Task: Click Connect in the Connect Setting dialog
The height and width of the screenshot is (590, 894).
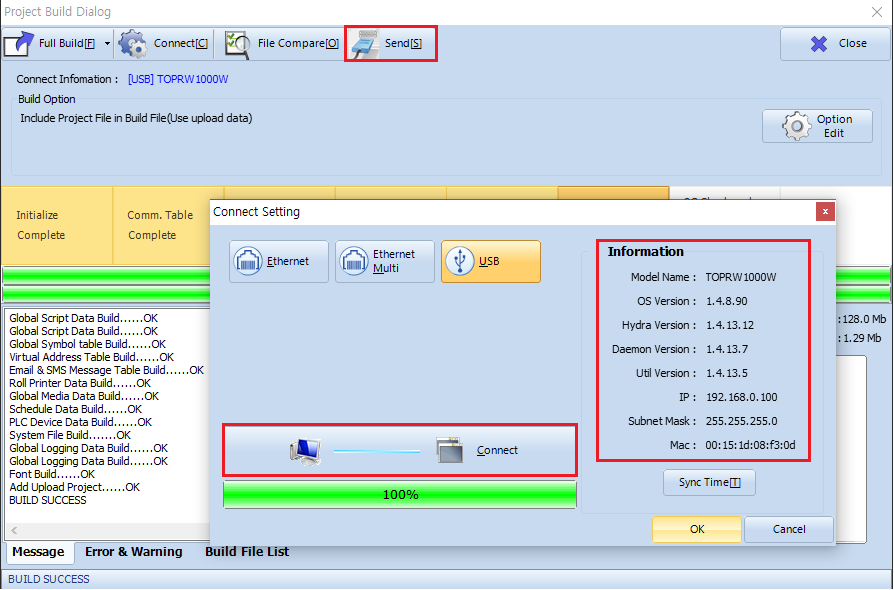Action: click(400, 450)
